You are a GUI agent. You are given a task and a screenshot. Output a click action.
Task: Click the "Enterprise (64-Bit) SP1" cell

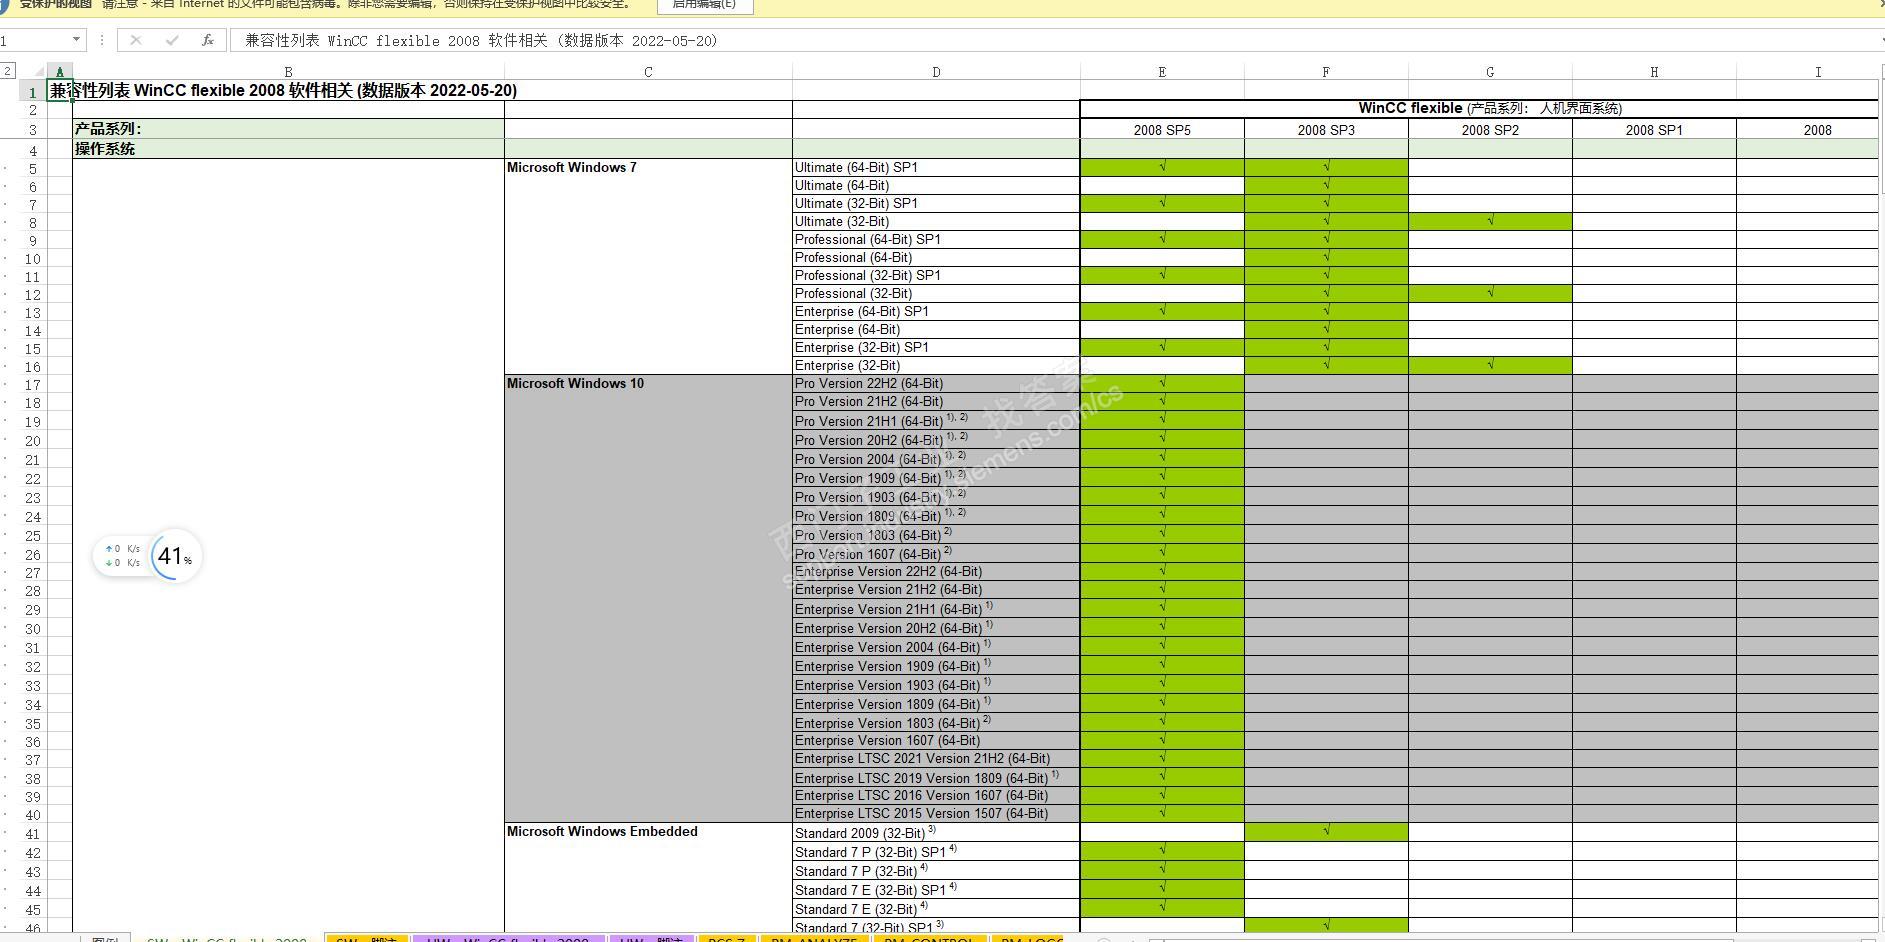936,311
